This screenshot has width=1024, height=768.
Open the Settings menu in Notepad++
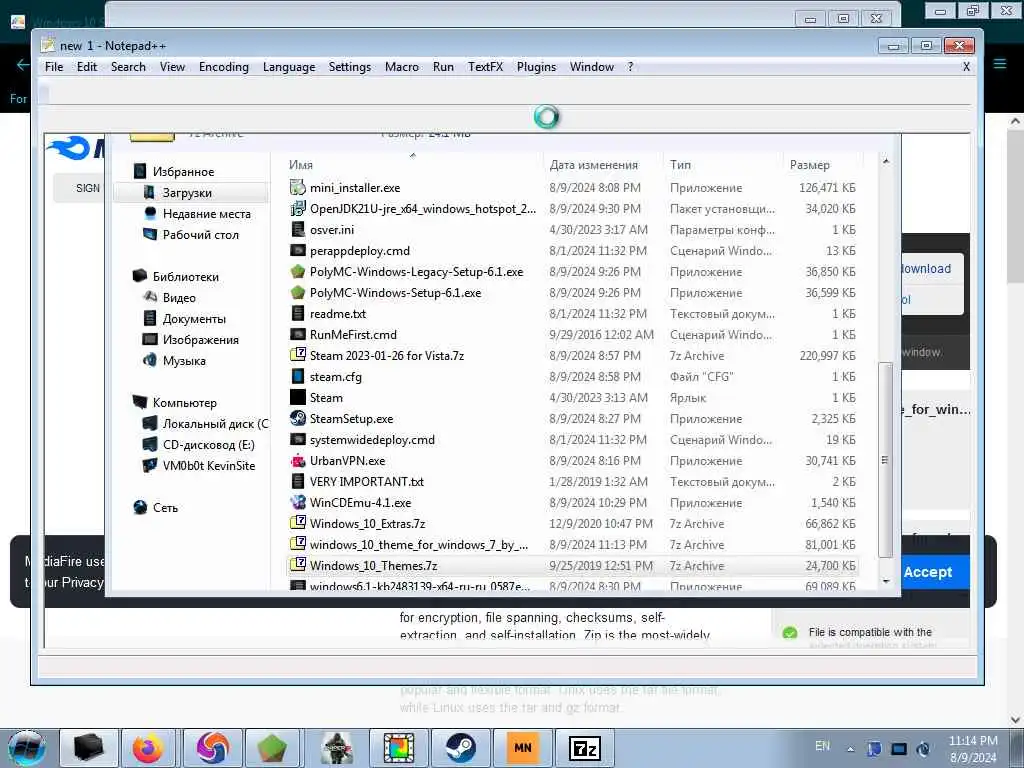tap(349, 67)
